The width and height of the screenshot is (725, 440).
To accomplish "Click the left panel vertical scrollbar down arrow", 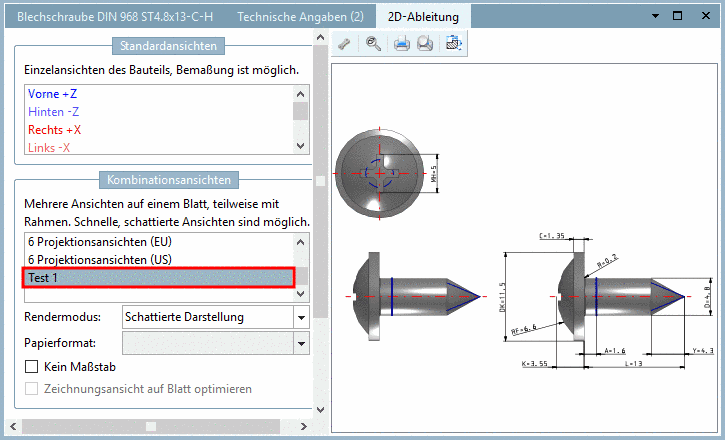I will [x=320, y=409].
